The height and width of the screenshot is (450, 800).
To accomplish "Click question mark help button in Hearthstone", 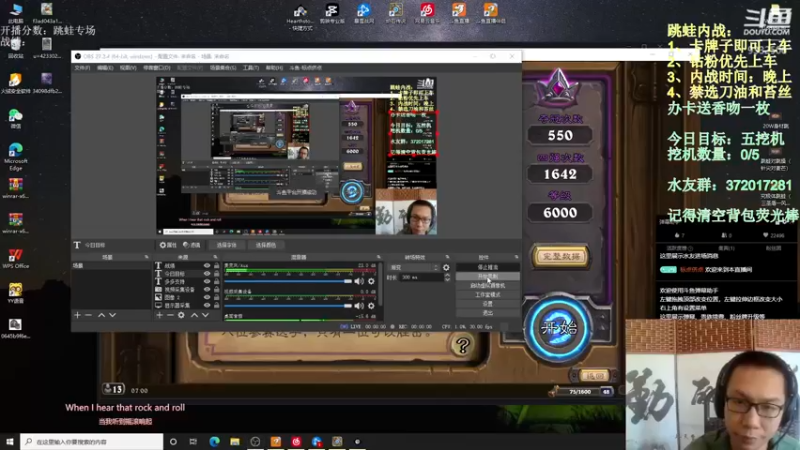I will pyautogui.click(x=463, y=346).
